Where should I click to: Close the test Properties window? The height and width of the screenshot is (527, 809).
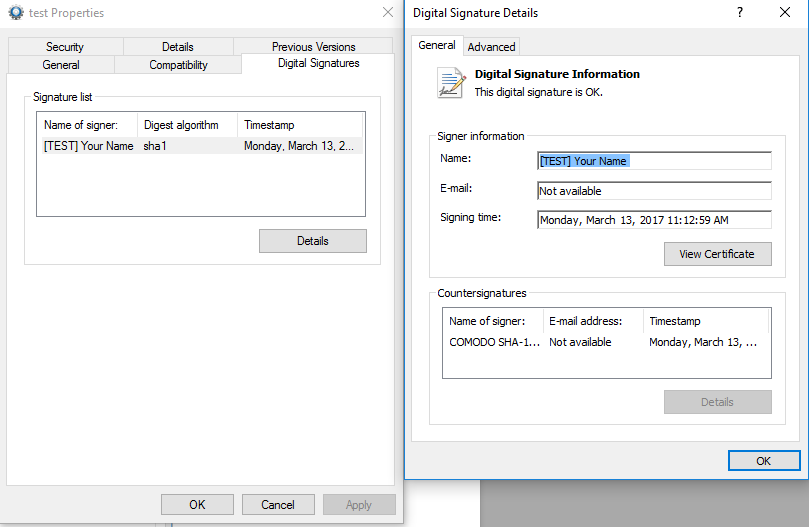pos(388,12)
